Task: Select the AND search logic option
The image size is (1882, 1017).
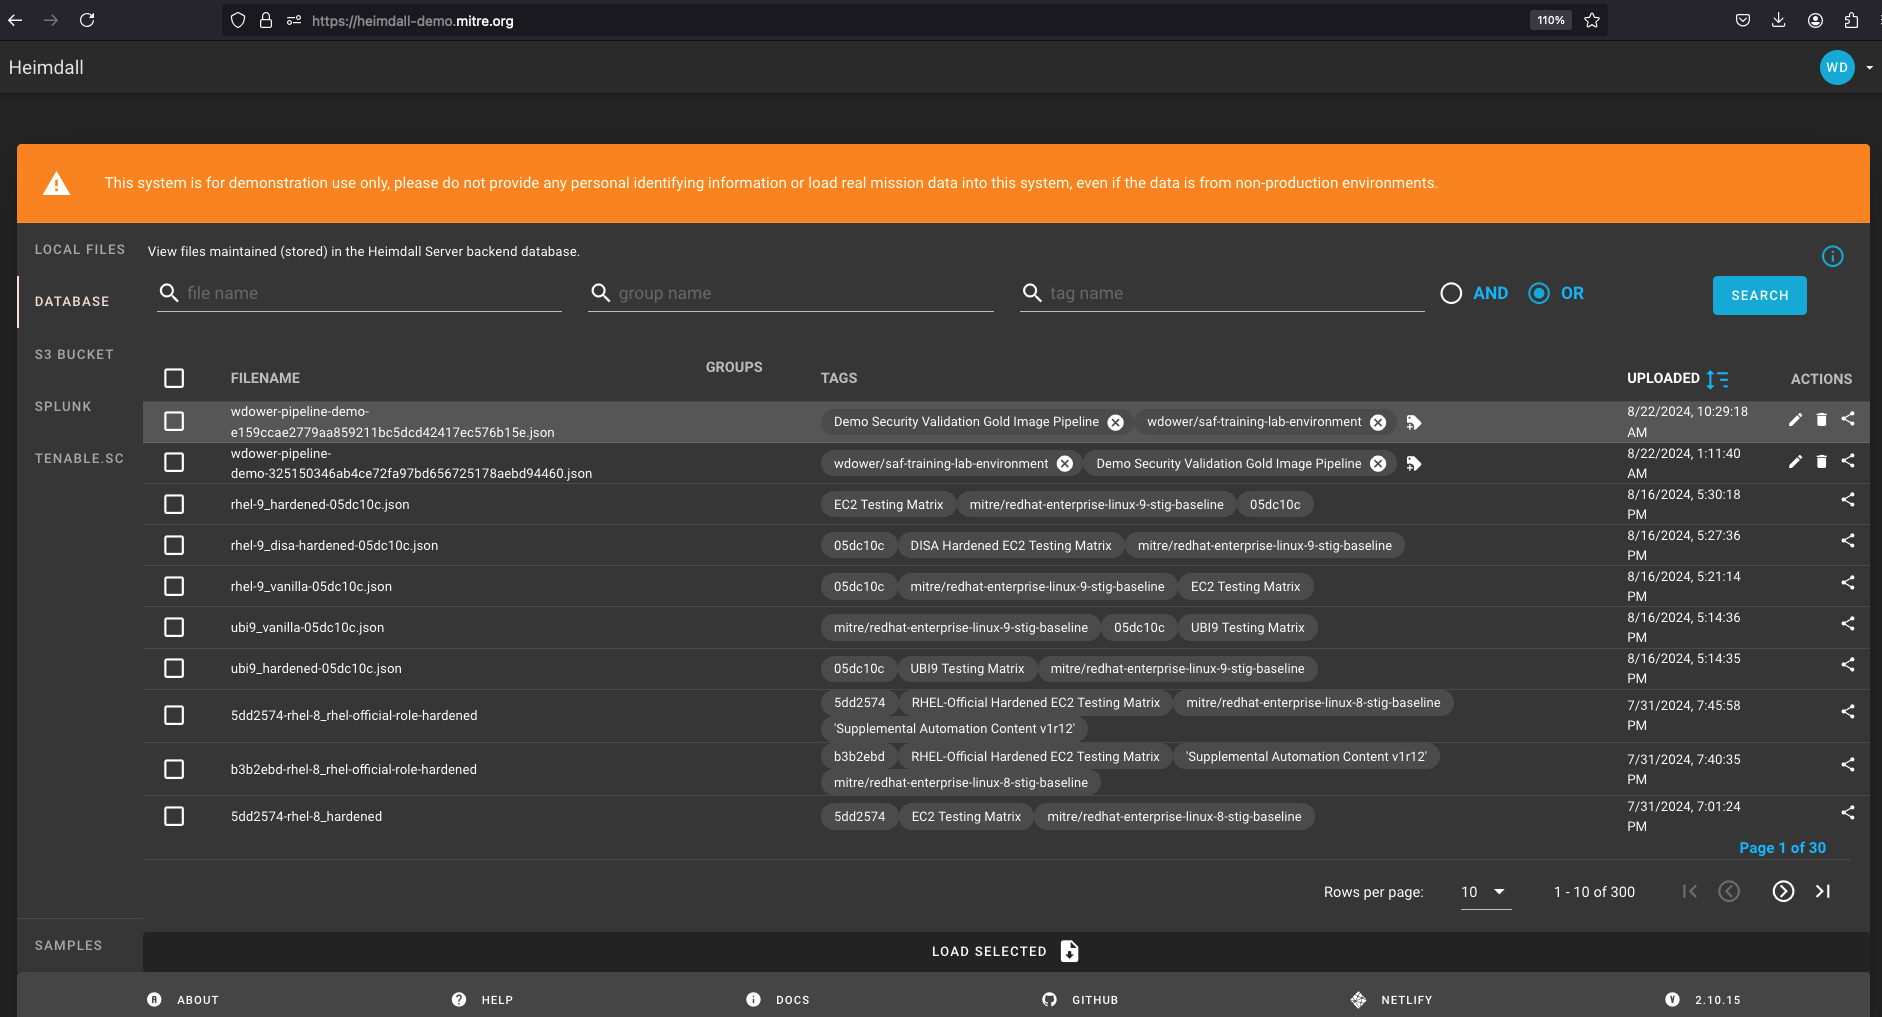Action: coord(1451,293)
